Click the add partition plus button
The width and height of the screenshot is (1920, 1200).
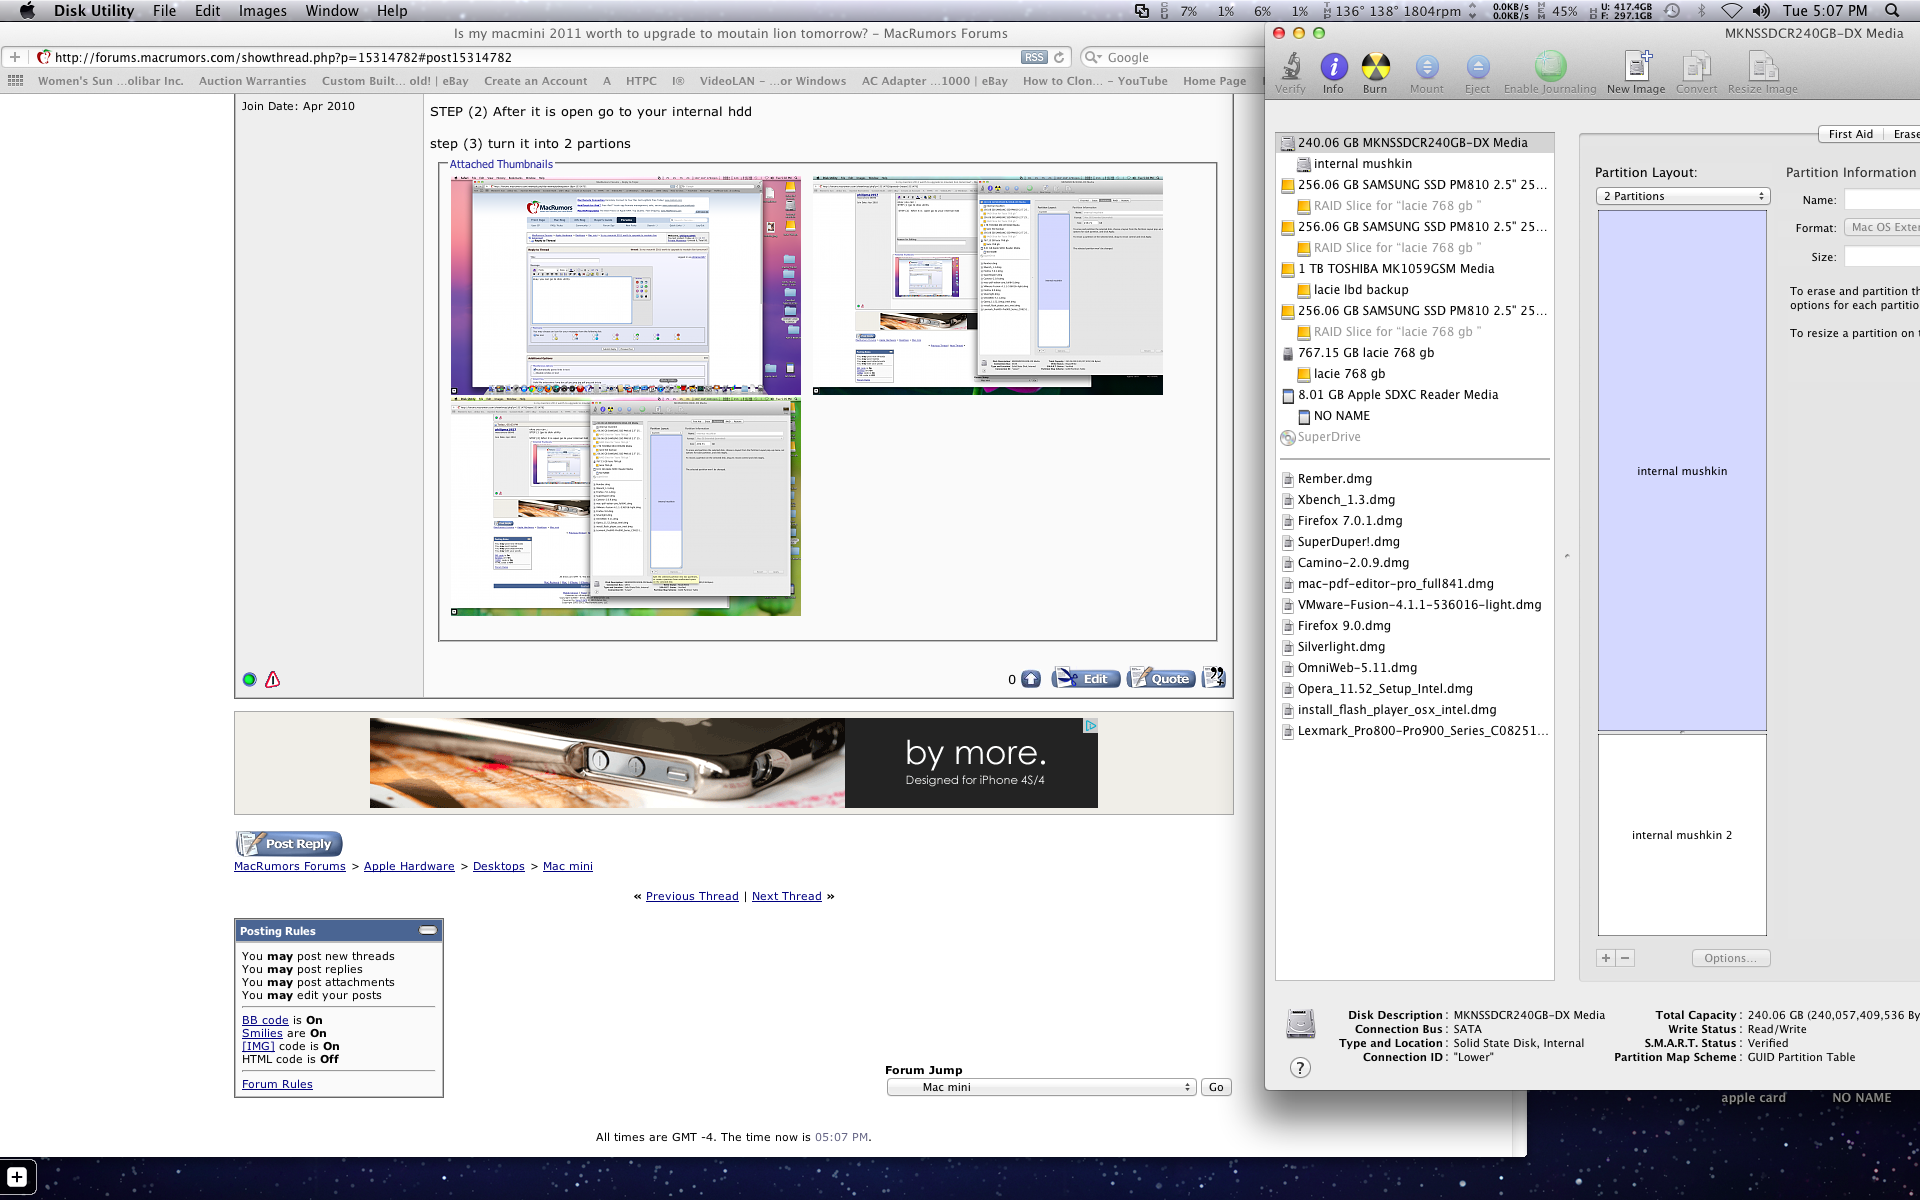pyautogui.click(x=1606, y=958)
